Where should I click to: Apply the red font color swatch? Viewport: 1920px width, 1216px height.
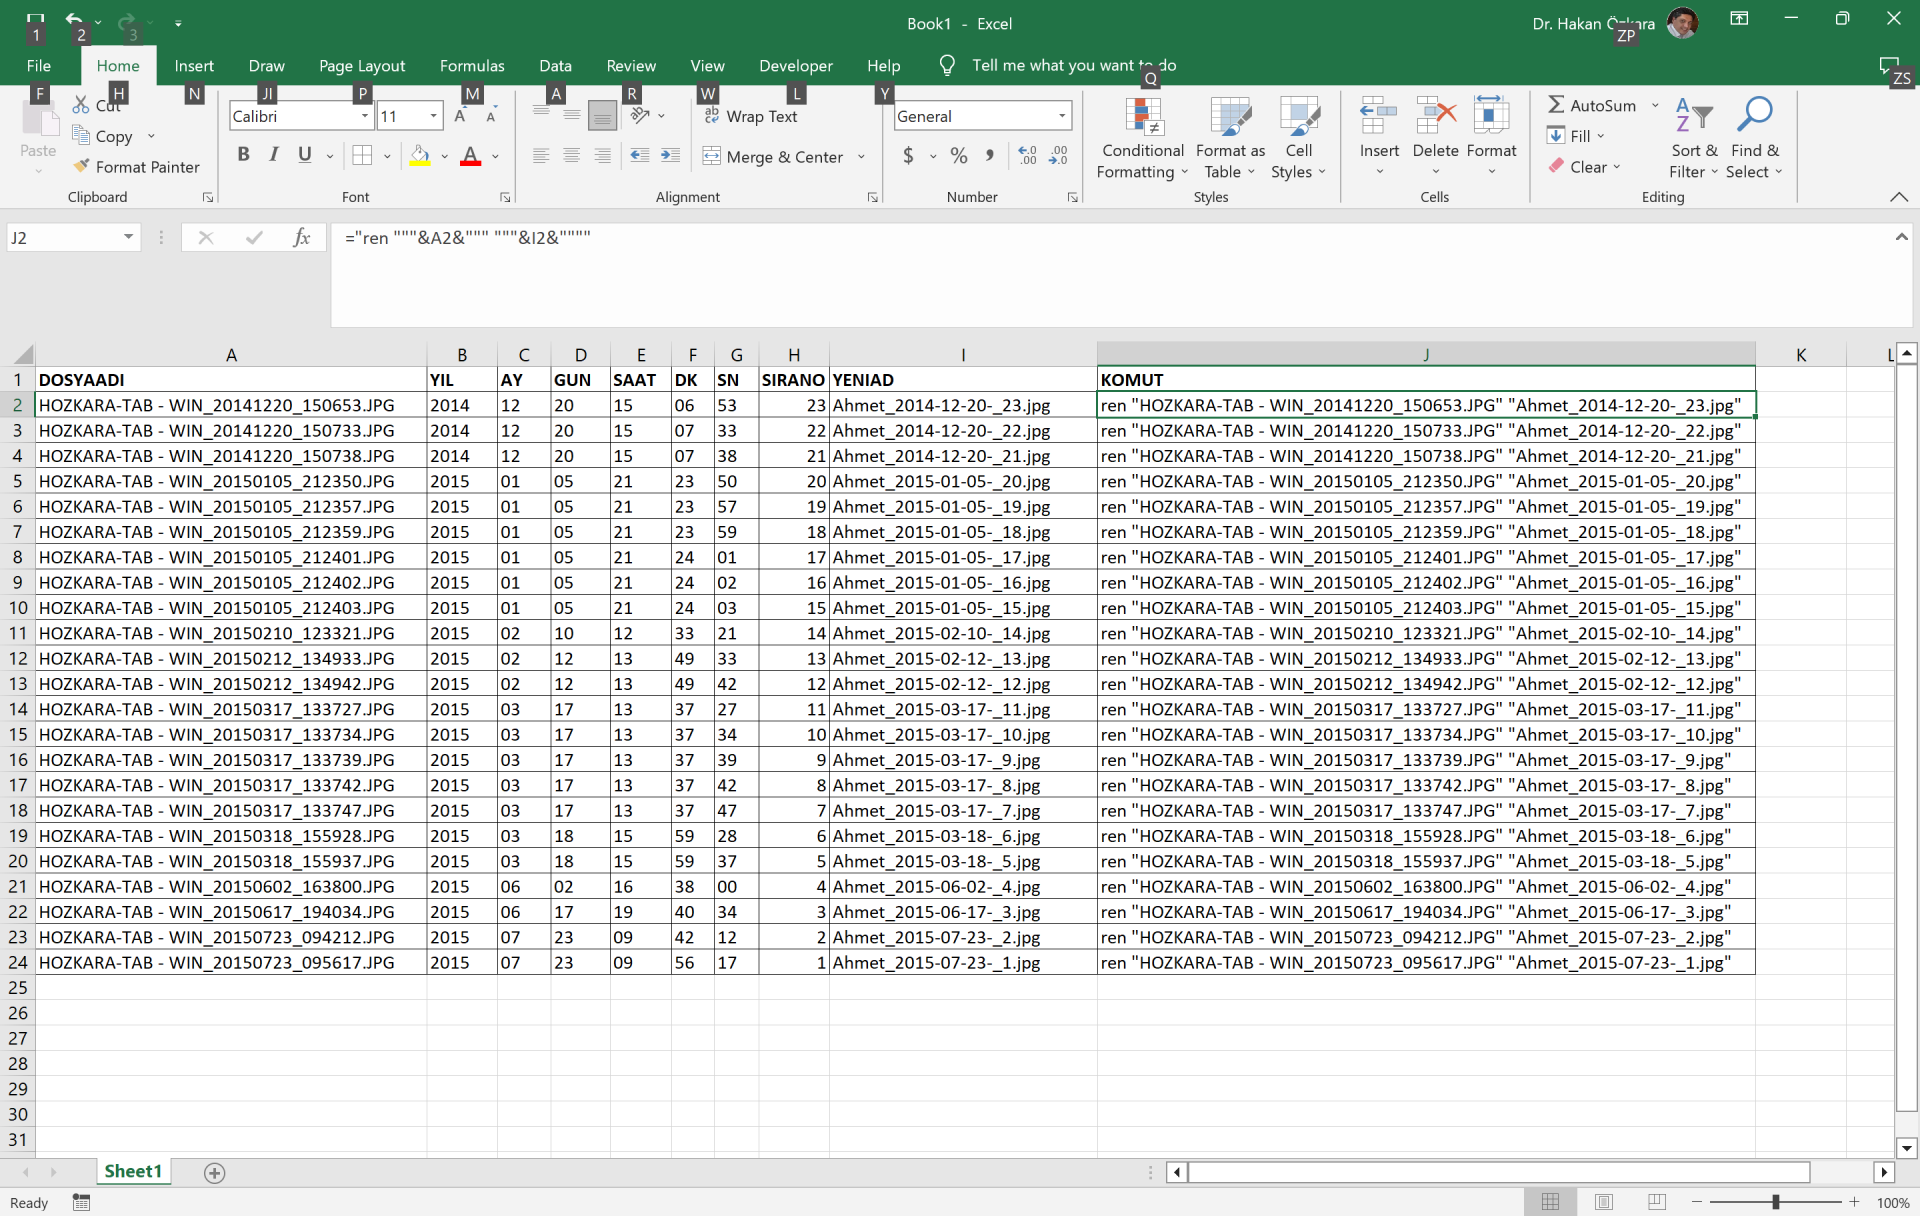(470, 156)
